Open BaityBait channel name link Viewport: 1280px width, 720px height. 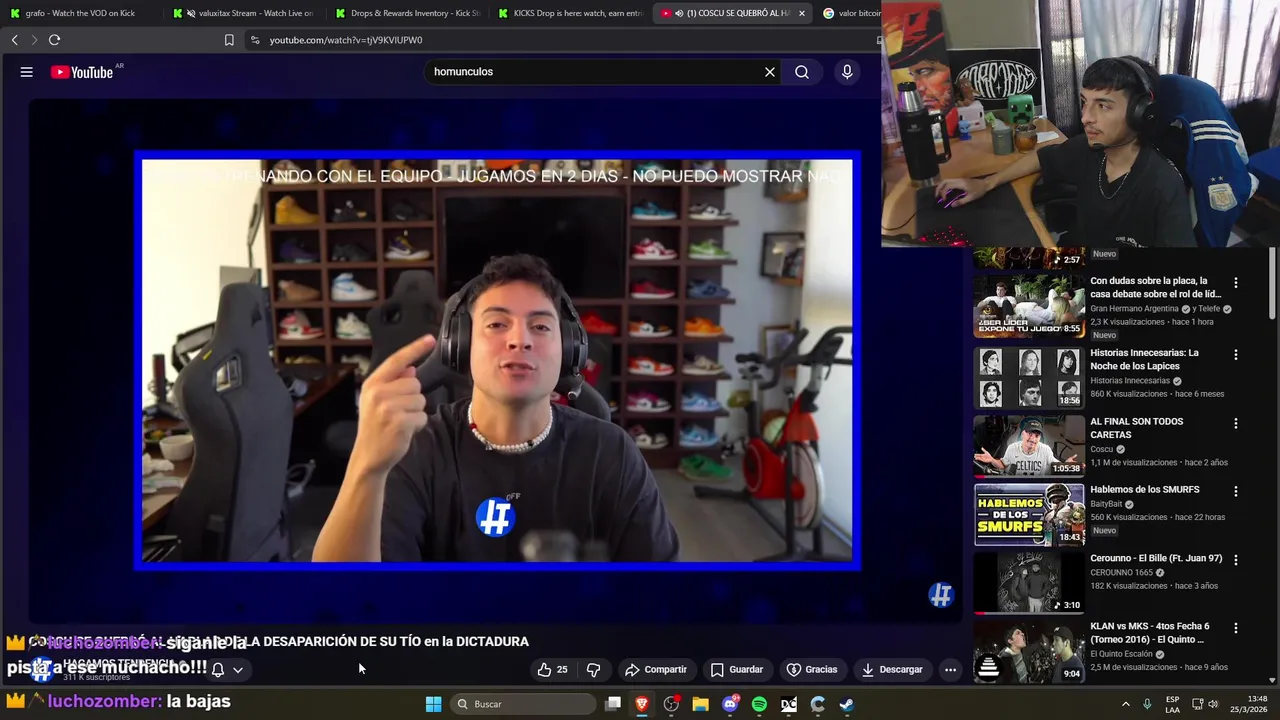1106,504
